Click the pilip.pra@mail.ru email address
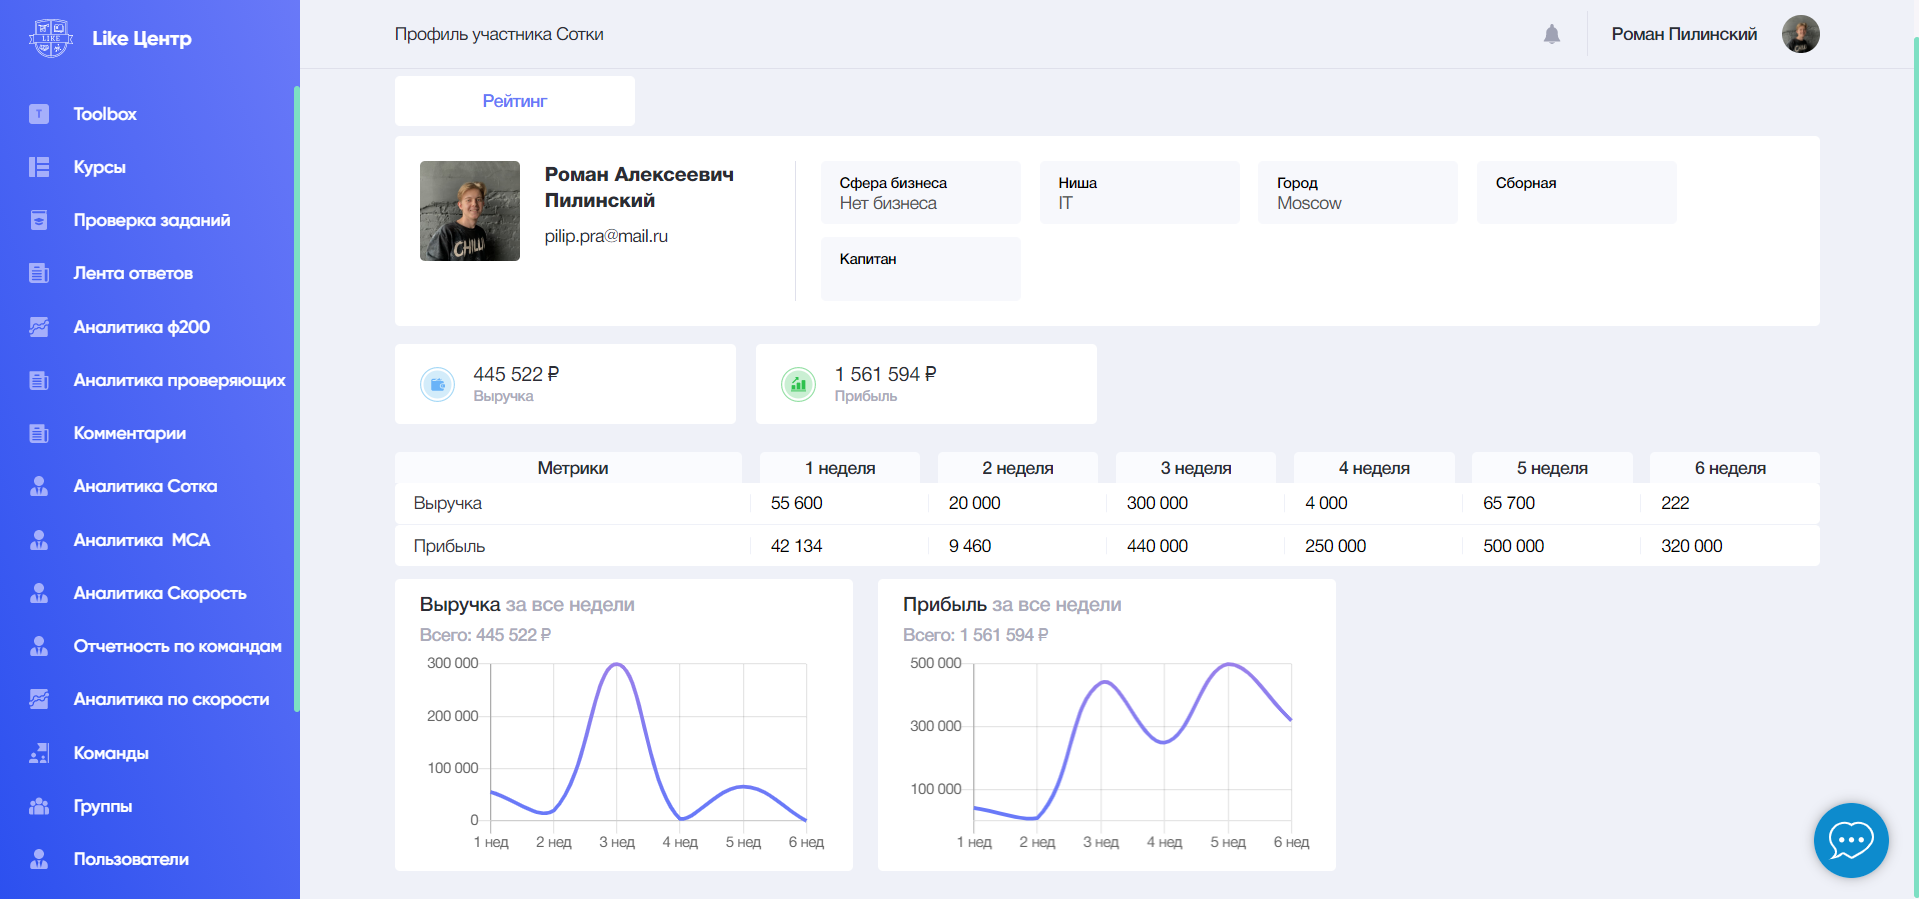 click(606, 236)
